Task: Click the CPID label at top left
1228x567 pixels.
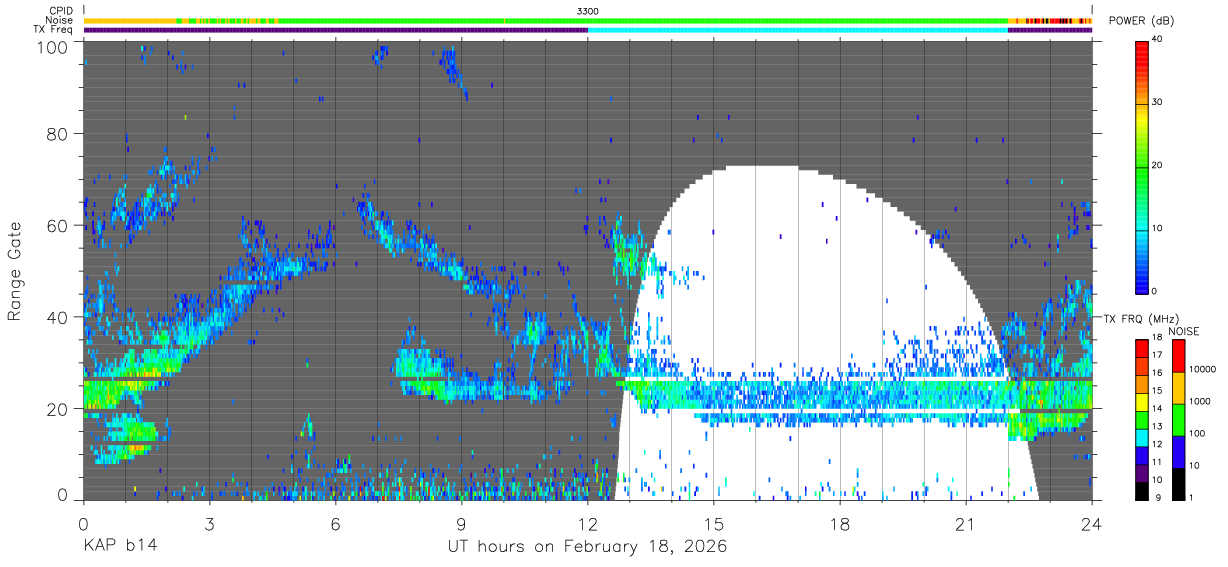Action: click(61, 11)
